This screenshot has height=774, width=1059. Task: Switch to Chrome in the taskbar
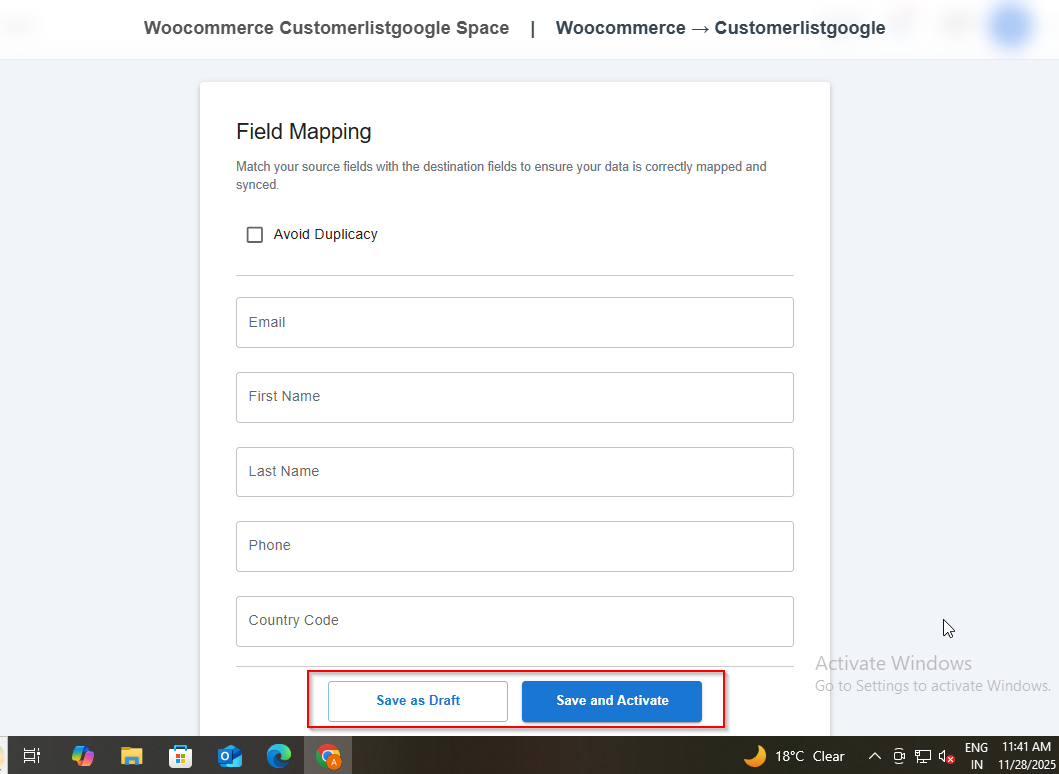(328, 756)
